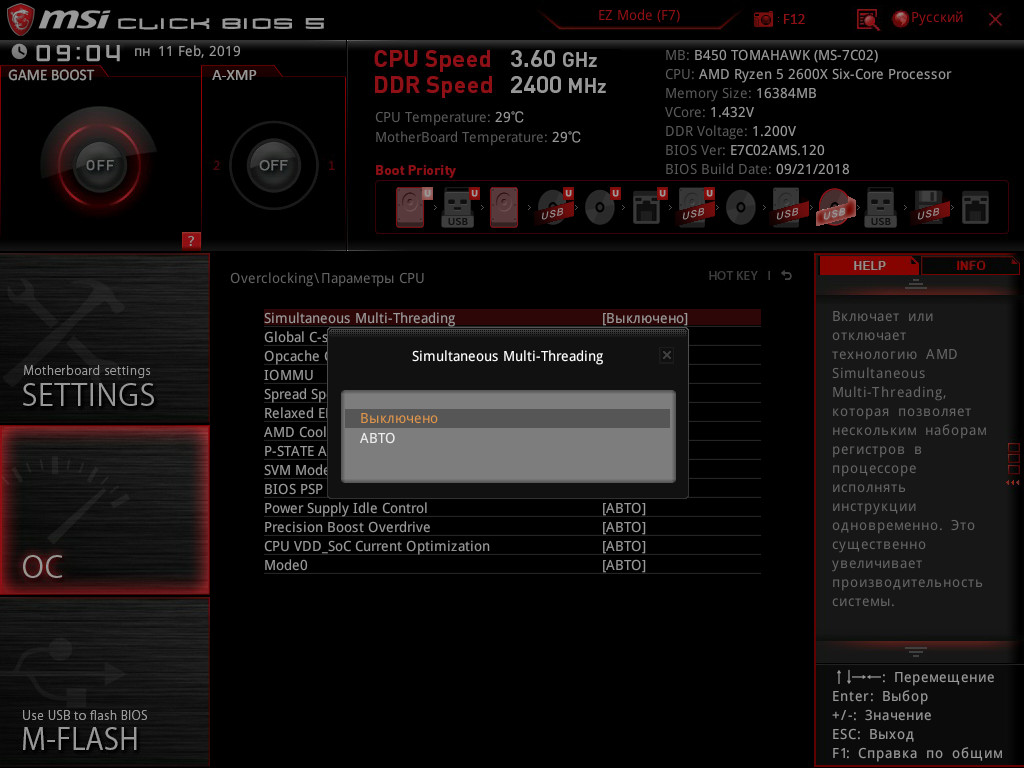This screenshot has width=1024, height=768.
Task: Click the BIOS PSP row
Action: (x=296, y=488)
